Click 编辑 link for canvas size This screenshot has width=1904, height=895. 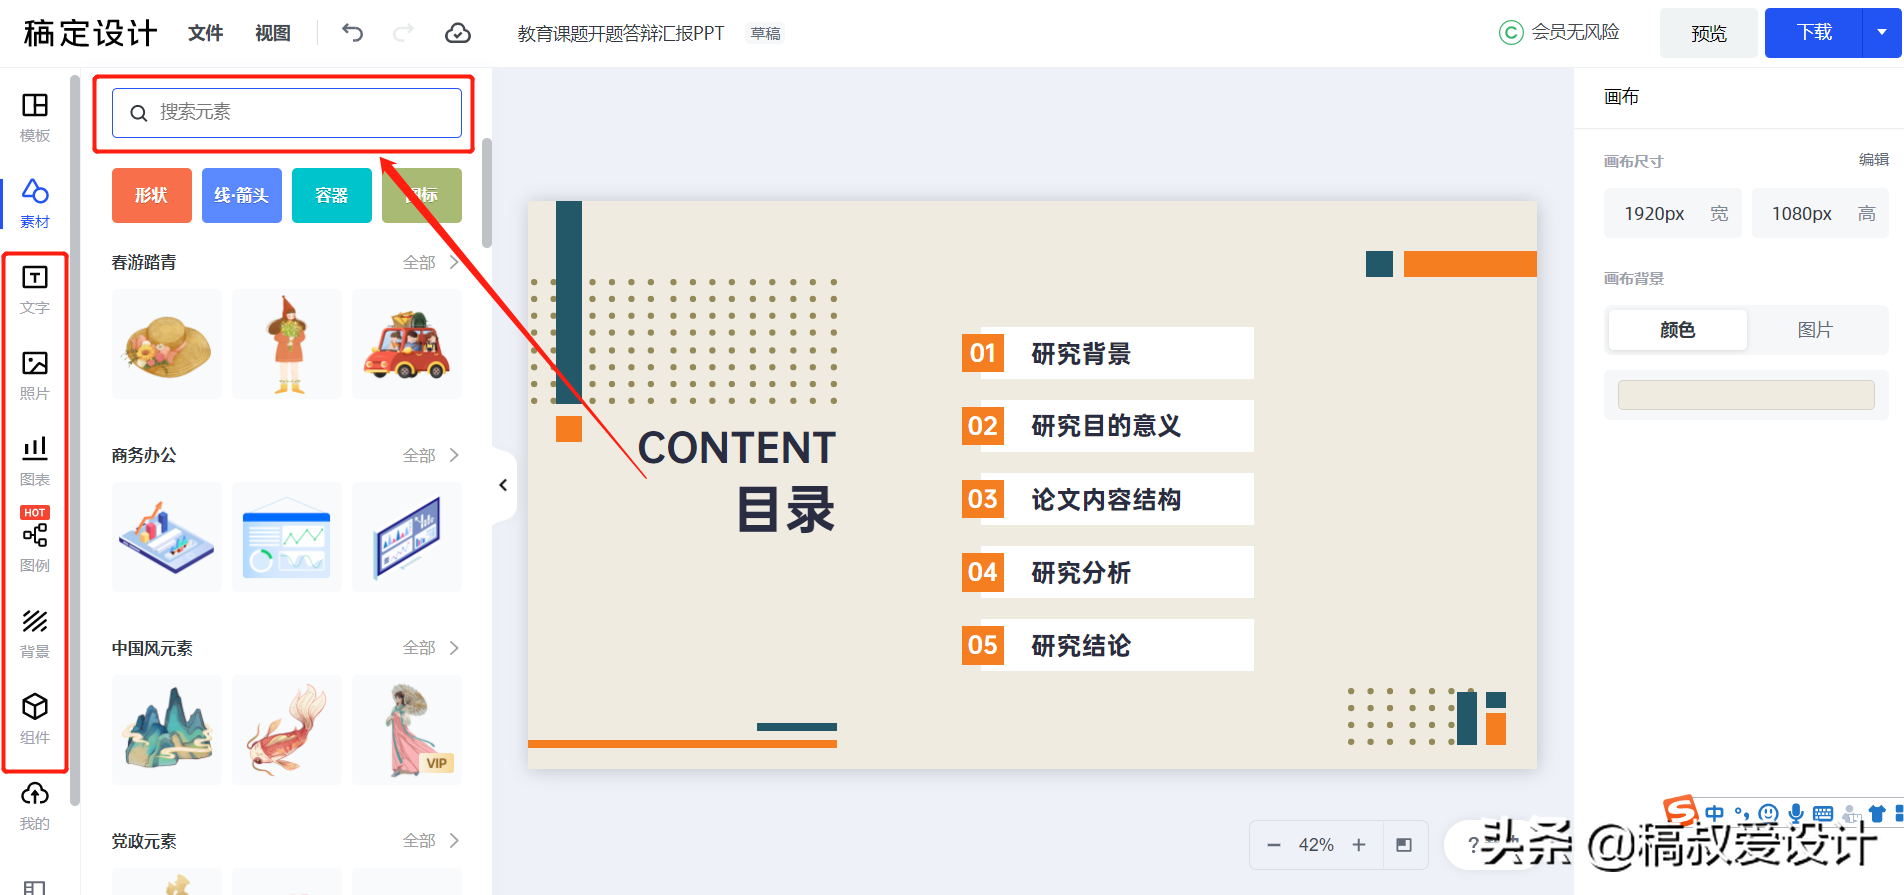pyautogui.click(x=1874, y=160)
